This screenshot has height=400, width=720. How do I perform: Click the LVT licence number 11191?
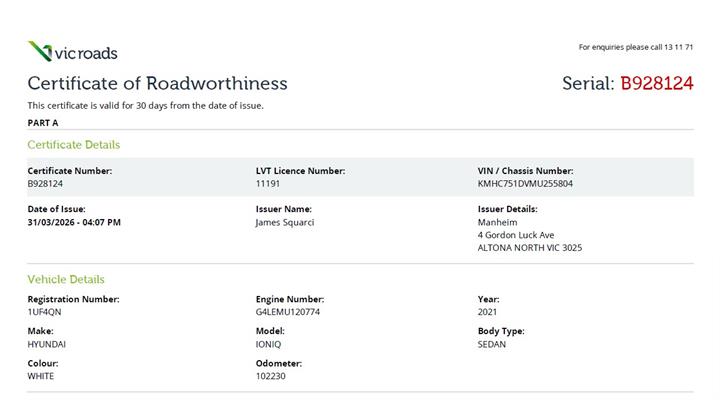(267, 184)
